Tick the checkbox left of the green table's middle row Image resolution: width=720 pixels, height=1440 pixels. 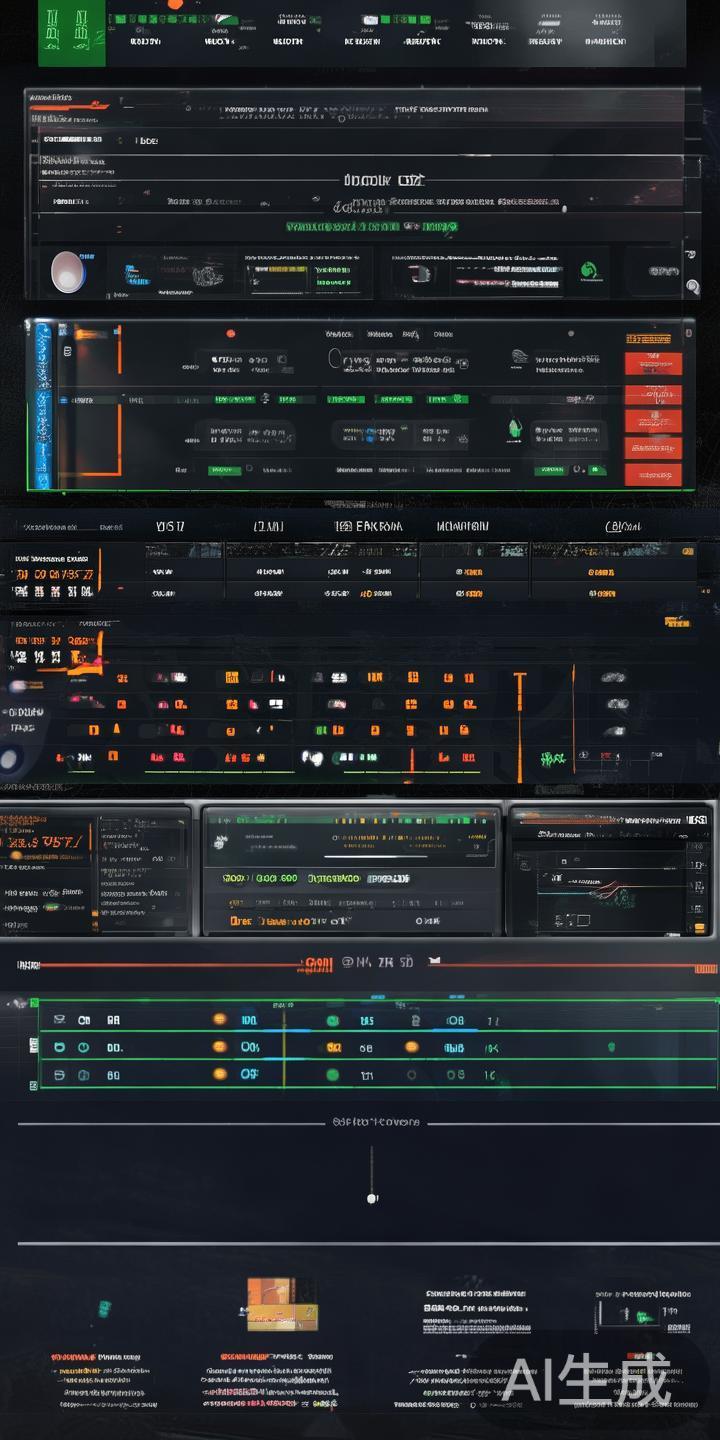pyautogui.click(x=33, y=1047)
